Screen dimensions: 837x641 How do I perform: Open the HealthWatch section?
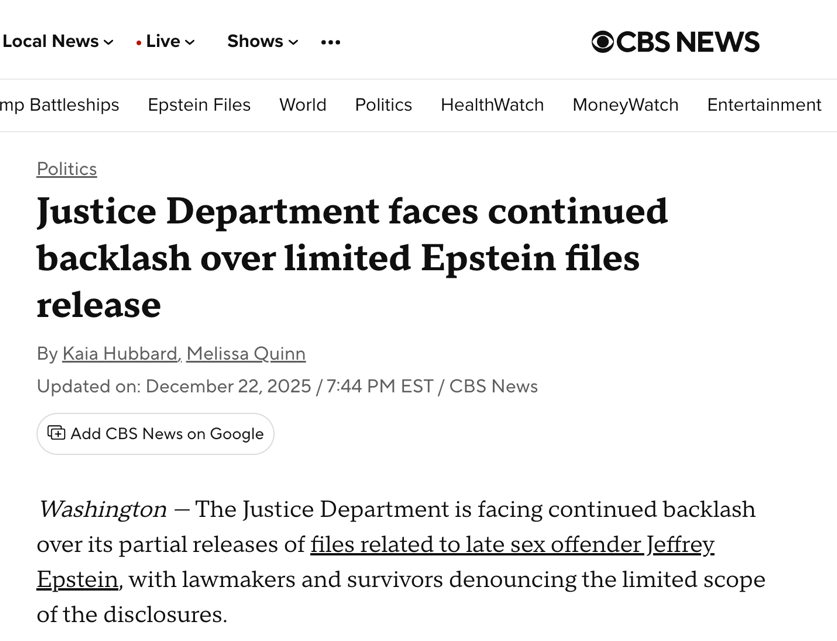[492, 105]
